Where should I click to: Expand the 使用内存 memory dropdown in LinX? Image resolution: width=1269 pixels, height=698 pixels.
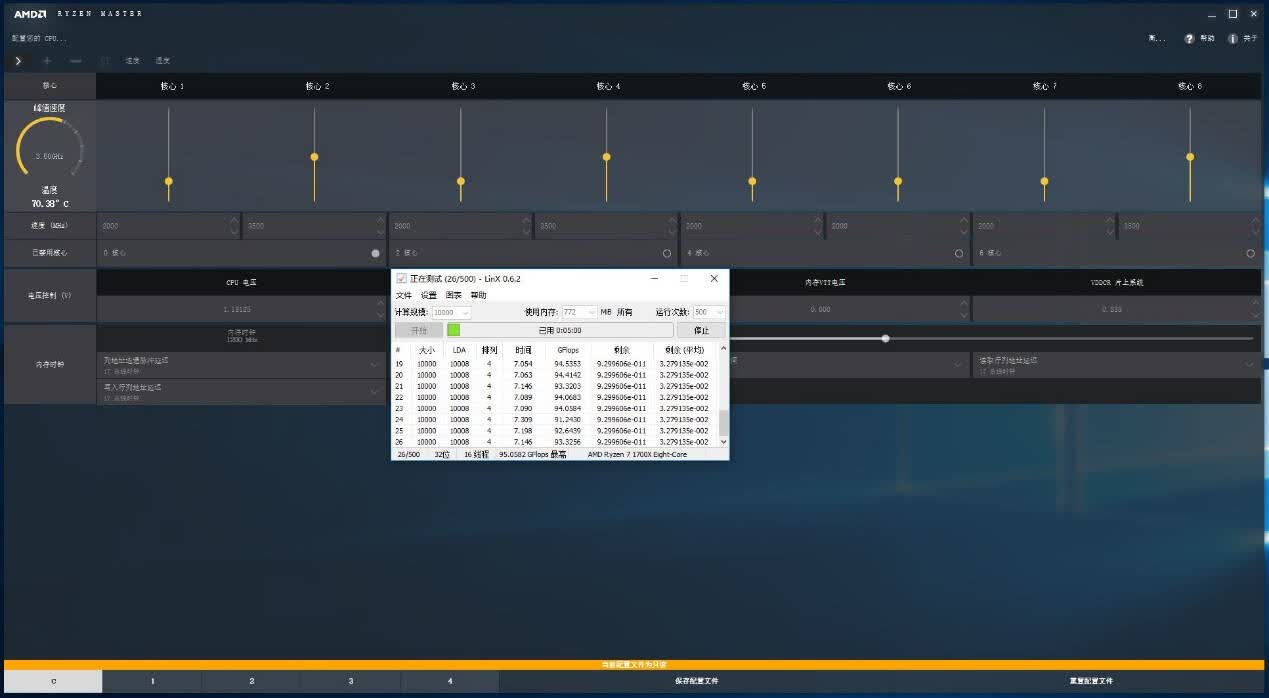coord(579,312)
